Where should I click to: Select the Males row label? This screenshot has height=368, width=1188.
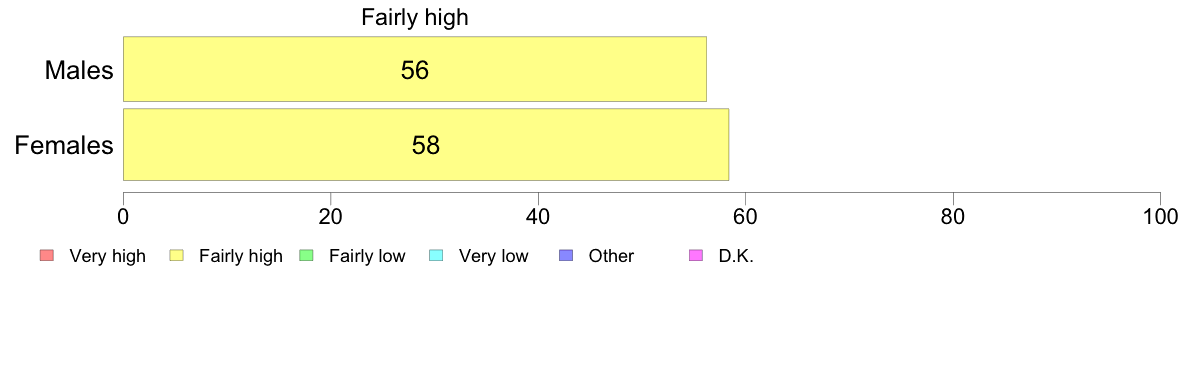(79, 70)
